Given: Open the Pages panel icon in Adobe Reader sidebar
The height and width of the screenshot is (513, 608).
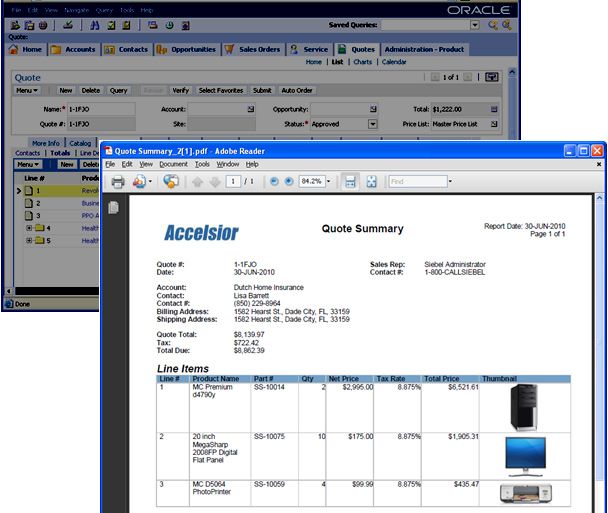Looking at the screenshot, I should click(x=114, y=207).
